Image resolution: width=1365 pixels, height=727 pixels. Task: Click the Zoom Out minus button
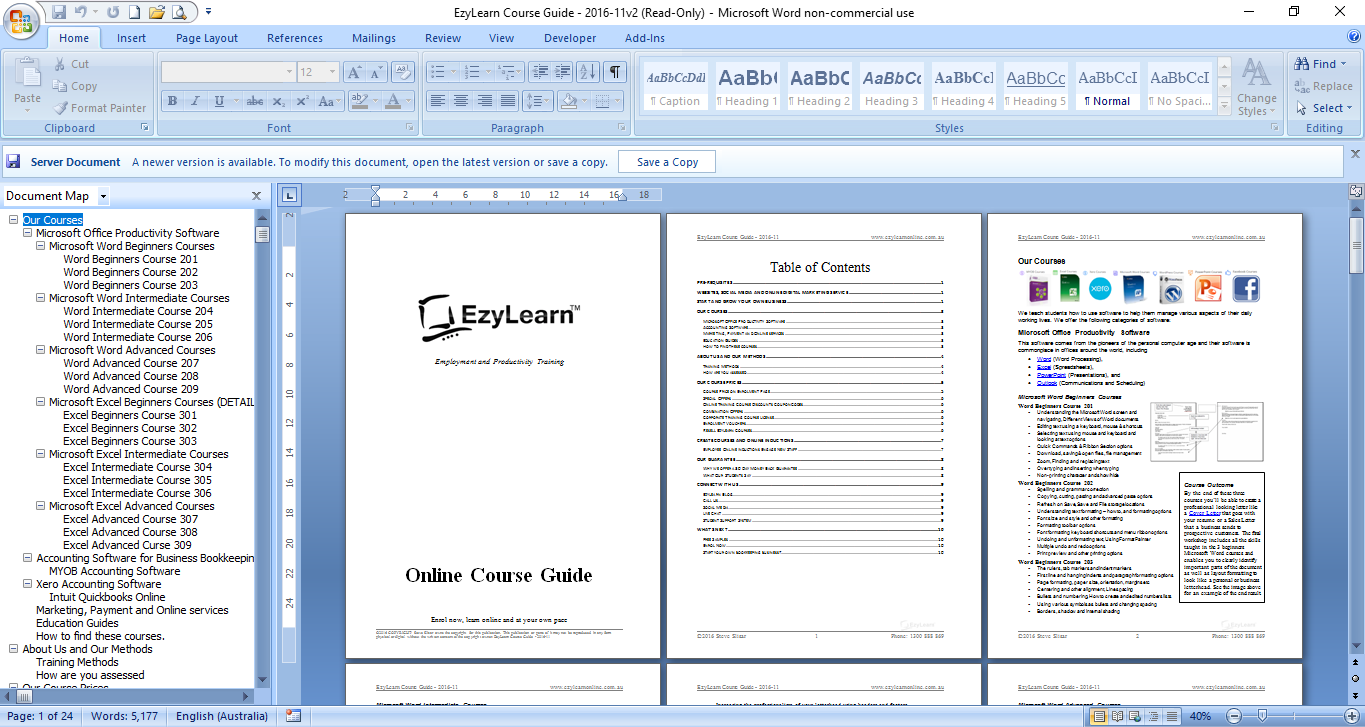coord(1232,716)
